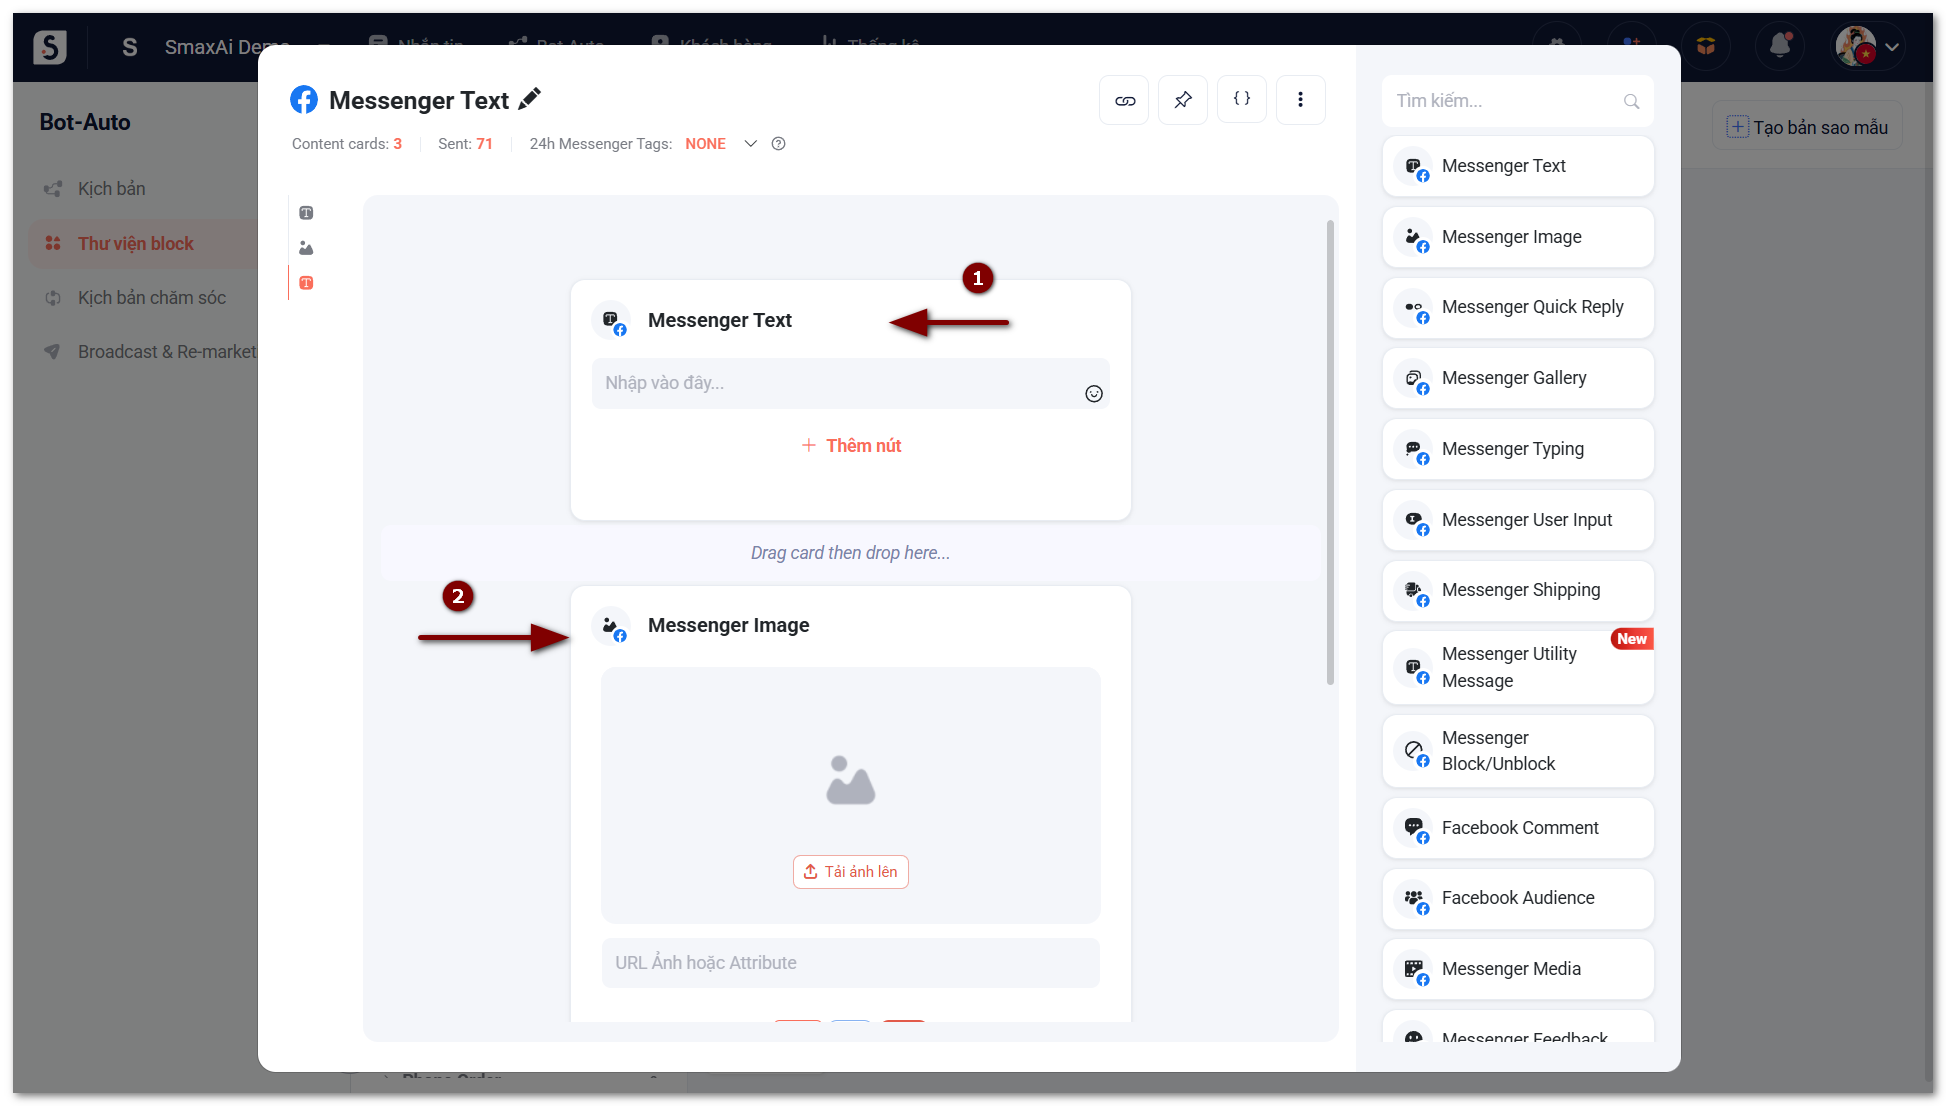The height and width of the screenshot is (1106, 1946).
Task: Open the three-dot more options menu
Action: point(1300,100)
